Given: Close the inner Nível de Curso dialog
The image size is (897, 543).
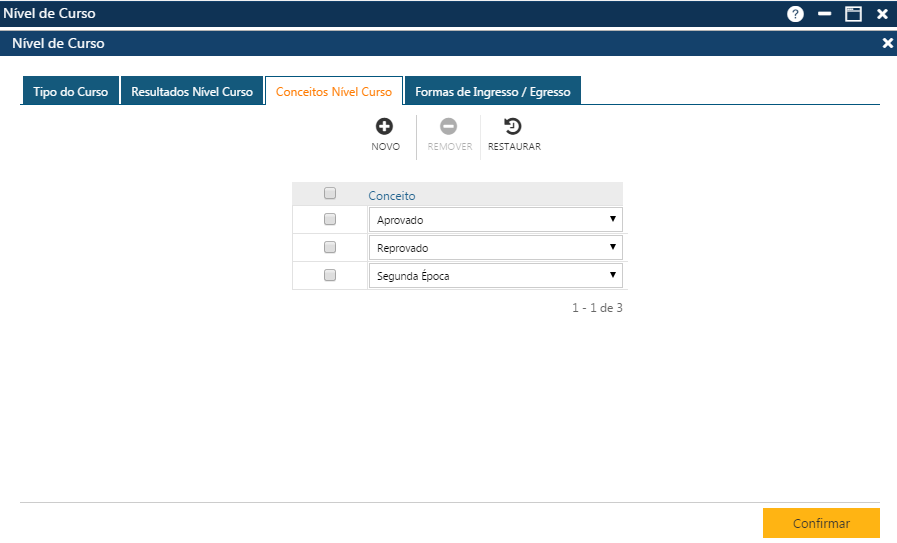Looking at the screenshot, I should 887,43.
